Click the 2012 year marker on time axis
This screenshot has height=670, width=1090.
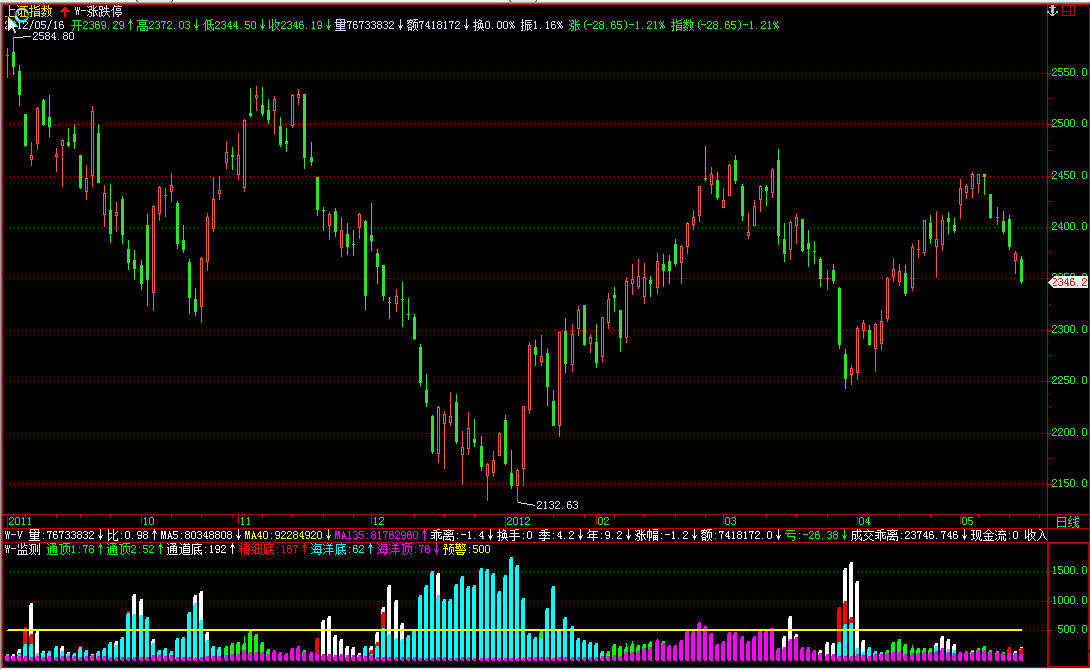pos(518,521)
